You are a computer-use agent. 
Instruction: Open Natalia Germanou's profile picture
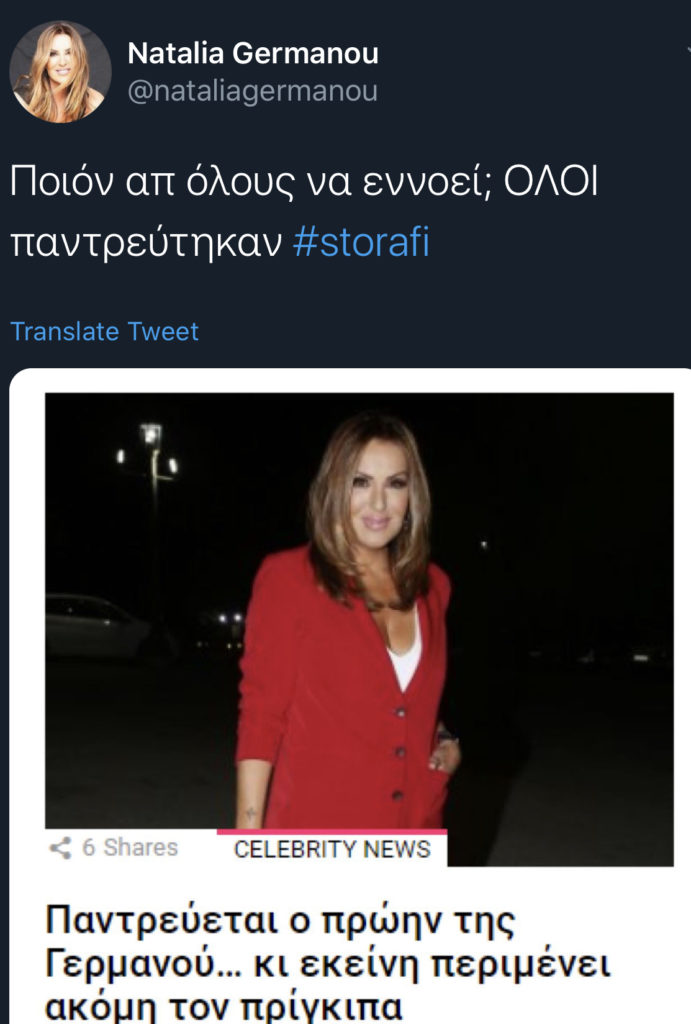point(60,71)
